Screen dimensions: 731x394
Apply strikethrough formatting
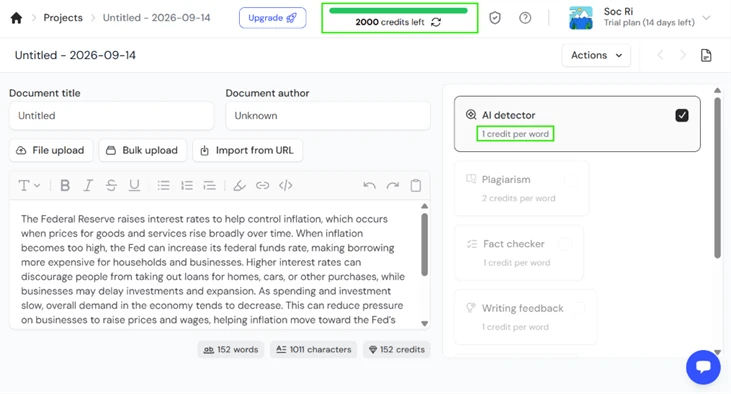pyautogui.click(x=111, y=186)
